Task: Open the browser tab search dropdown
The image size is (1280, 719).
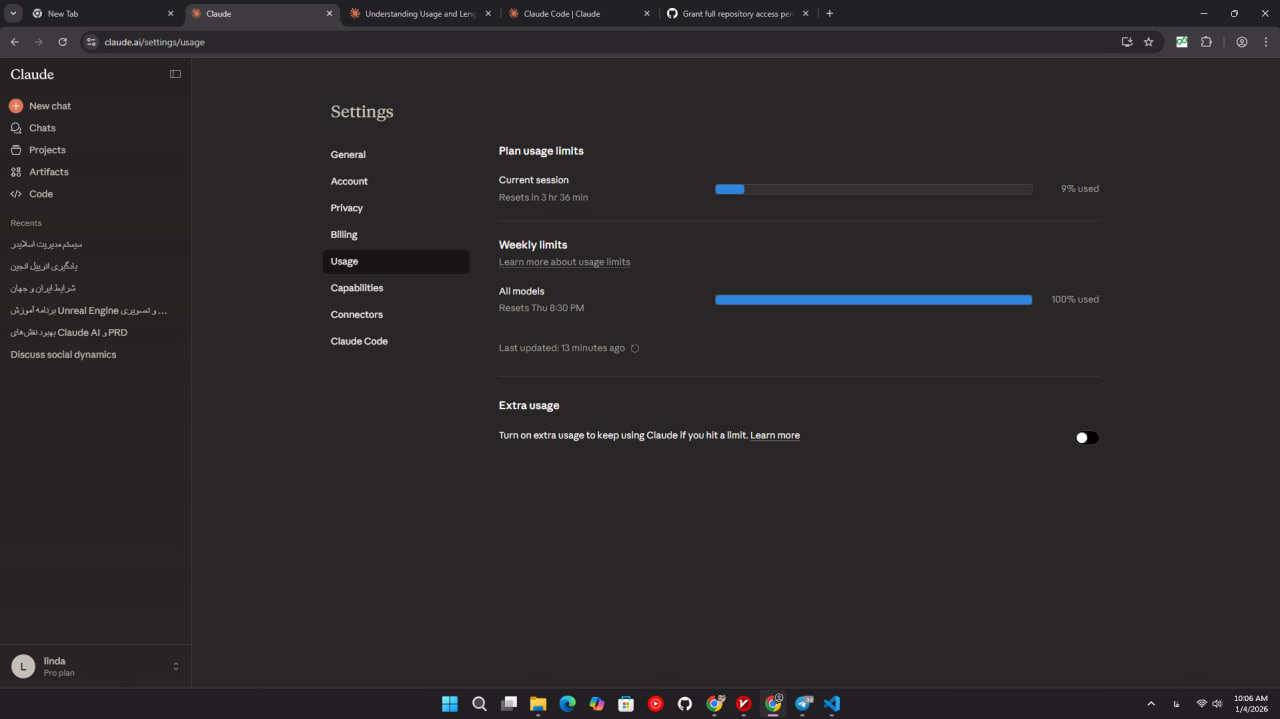Action: coord(14,13)
